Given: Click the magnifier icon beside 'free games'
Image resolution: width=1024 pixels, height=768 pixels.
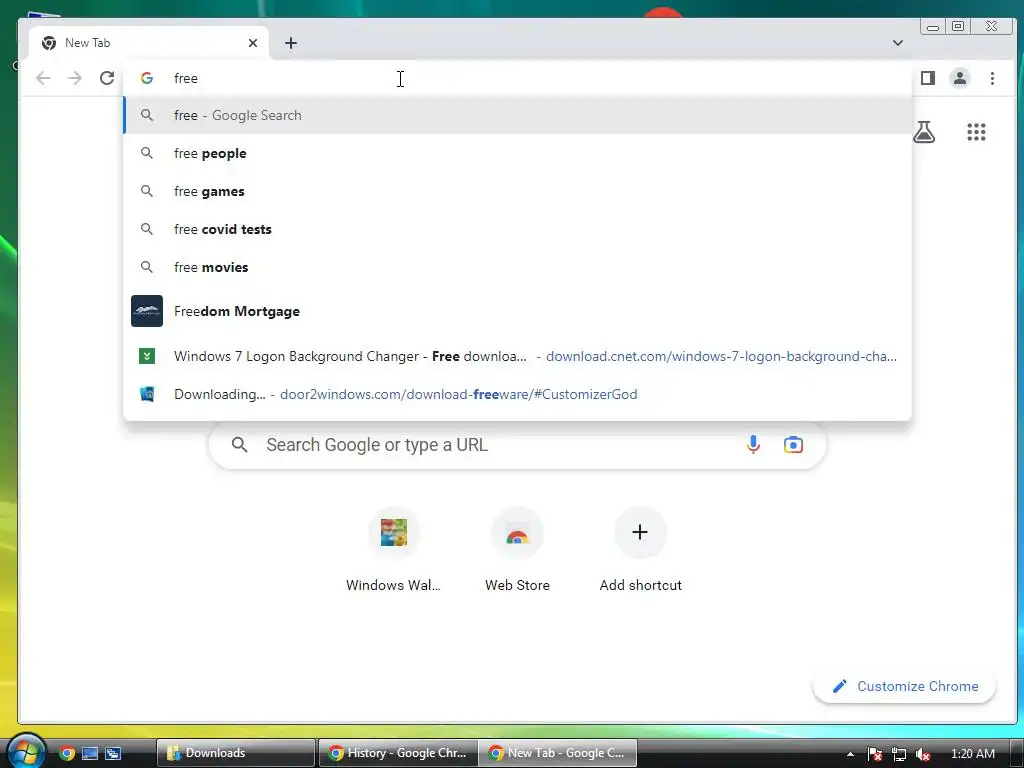Looking at the screenshot, I should coord(147,191).
